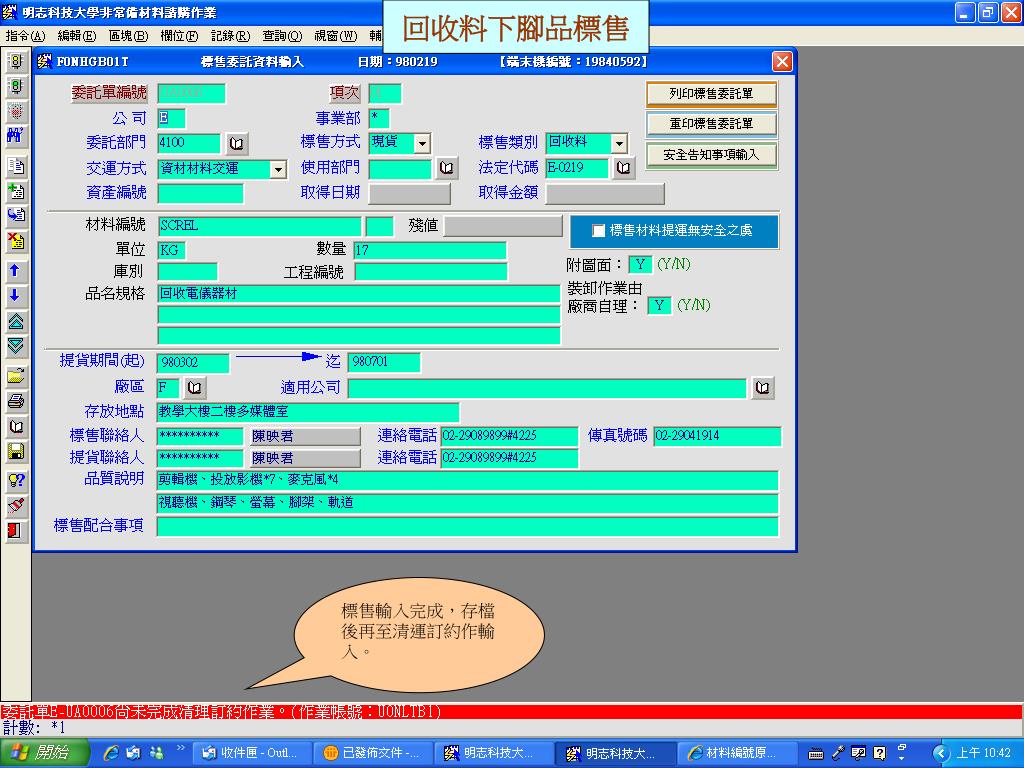Click the 品名規格 field 回收電儀器材
The image size is (1024, 768).
[x=359, y=294]
